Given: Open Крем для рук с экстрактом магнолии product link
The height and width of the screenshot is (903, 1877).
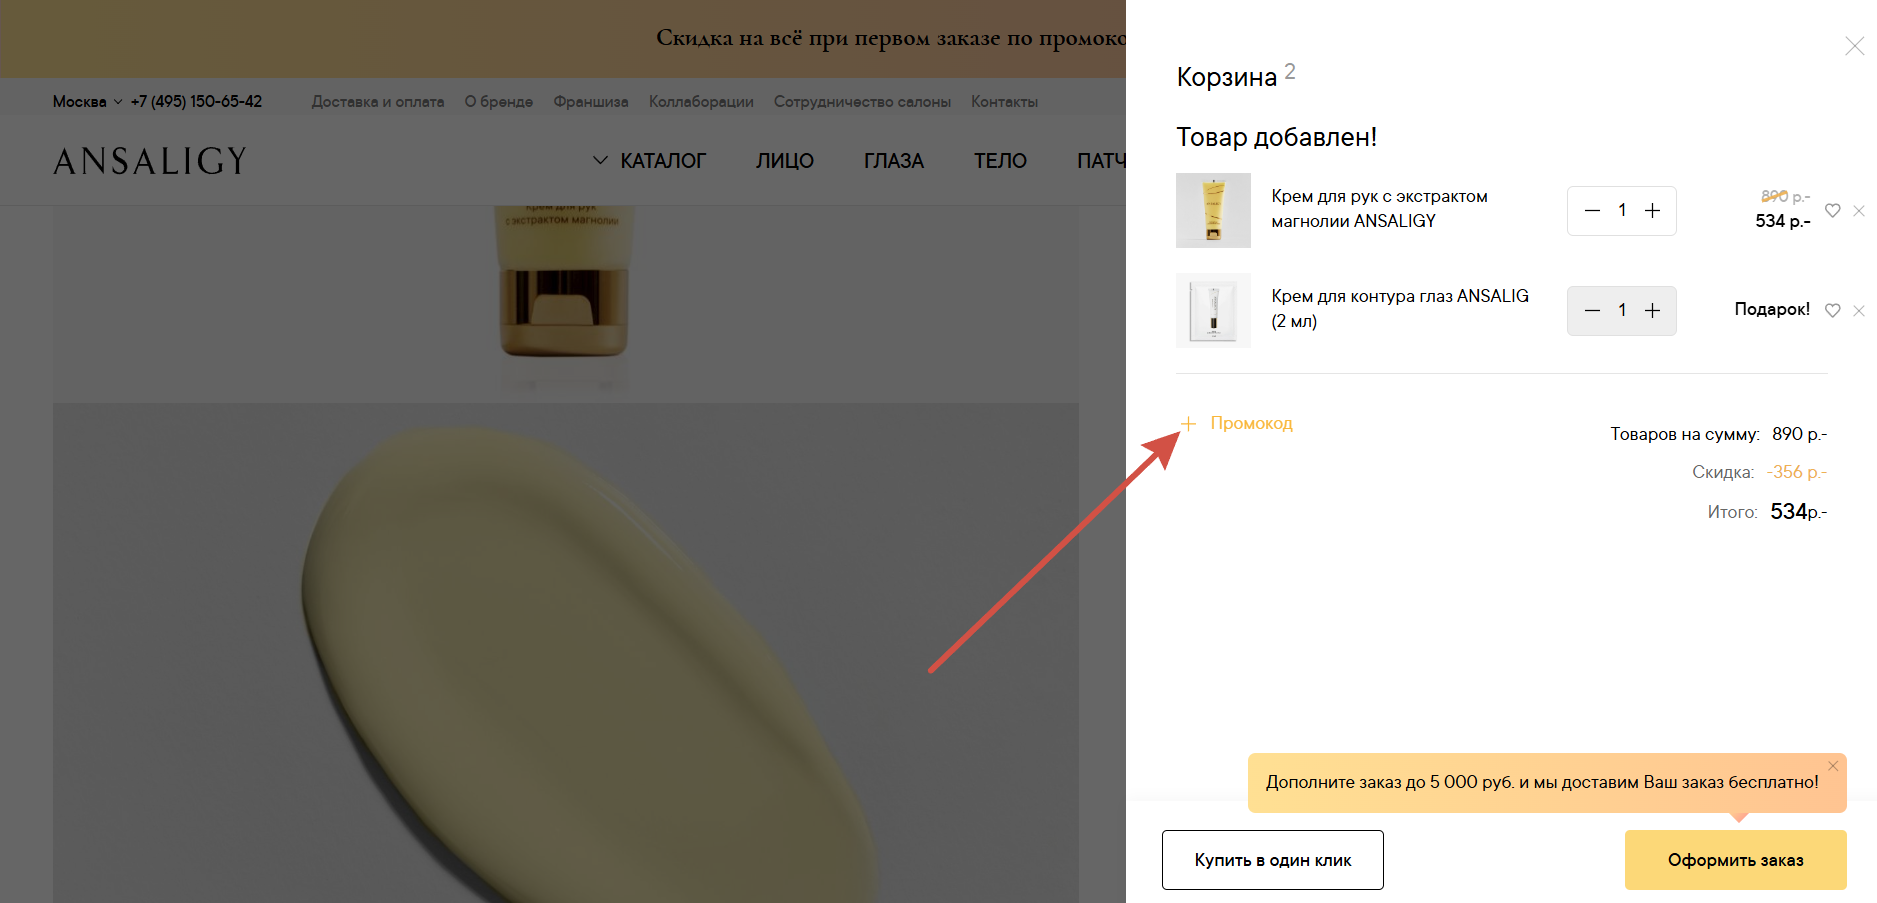Looking at the screenshot, I should coord(1379,208).
